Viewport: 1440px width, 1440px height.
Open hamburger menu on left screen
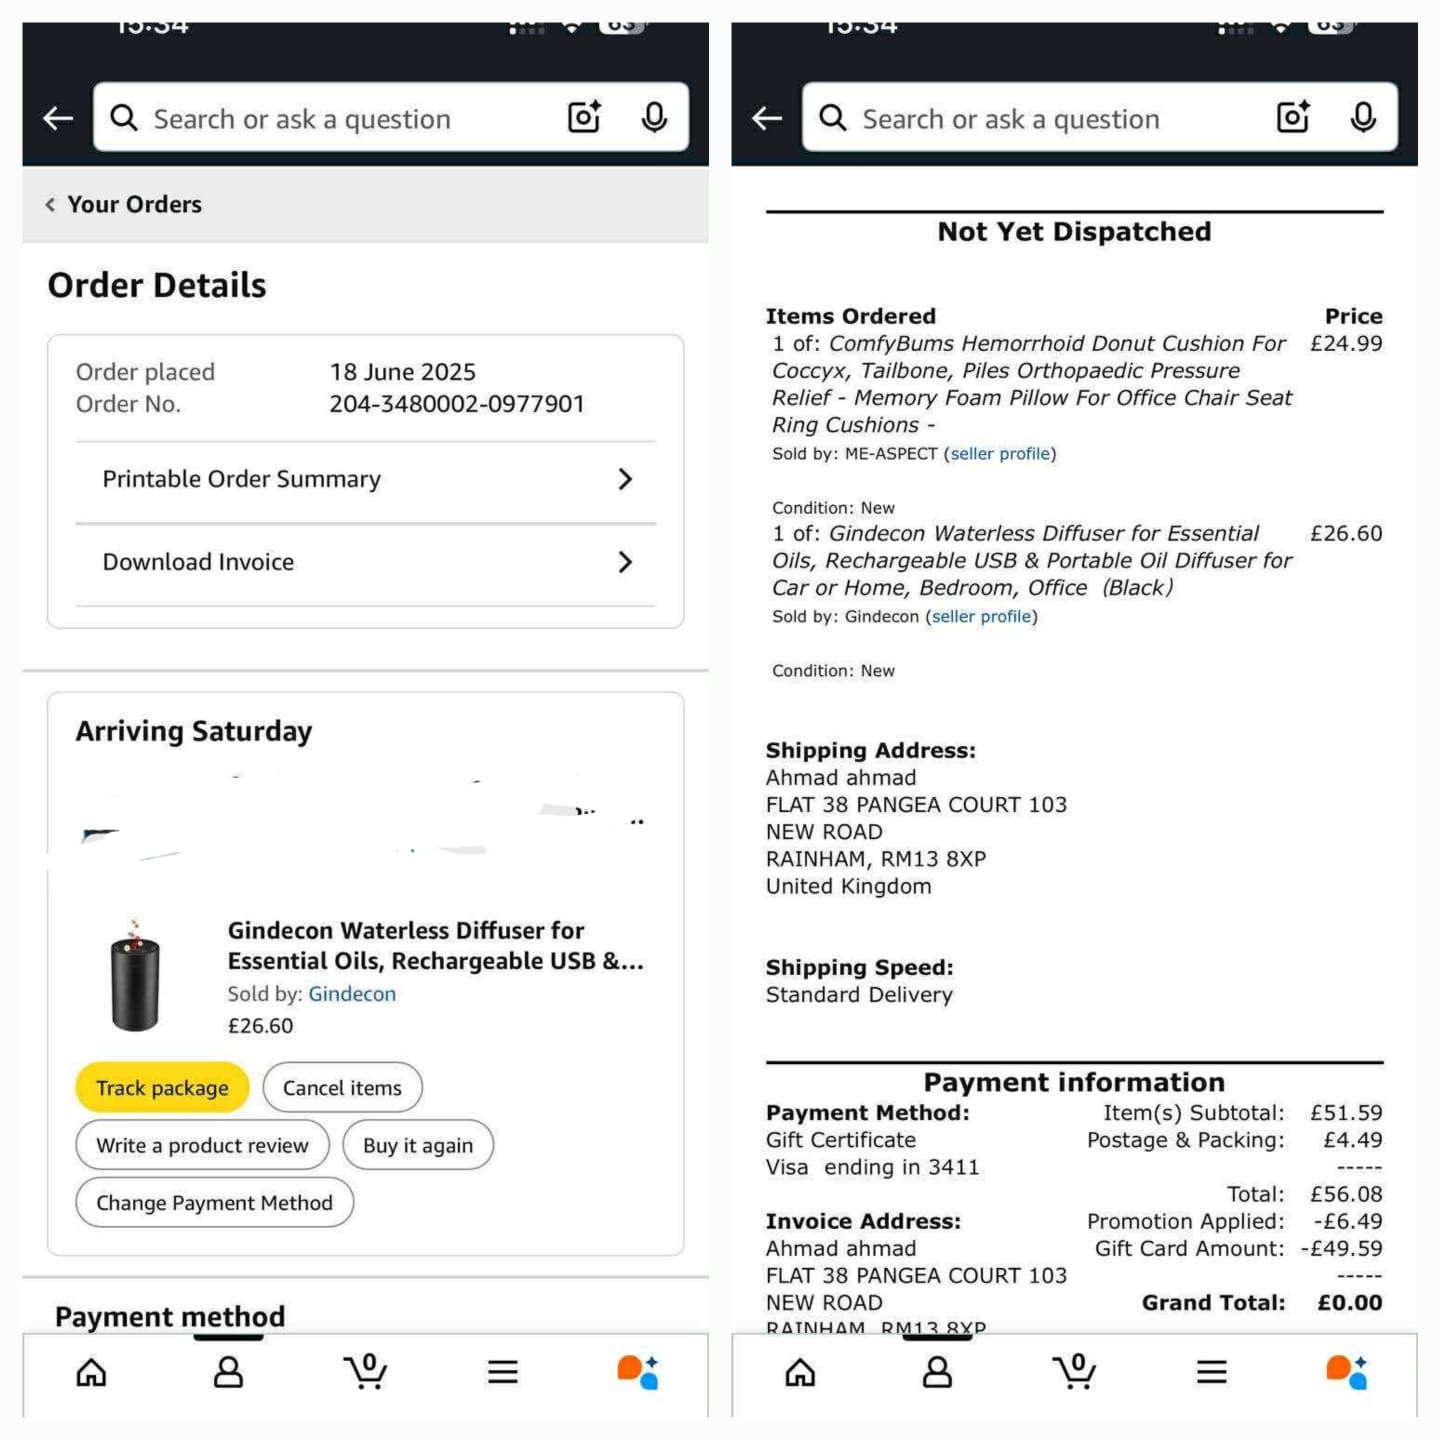pos(503,1372)
